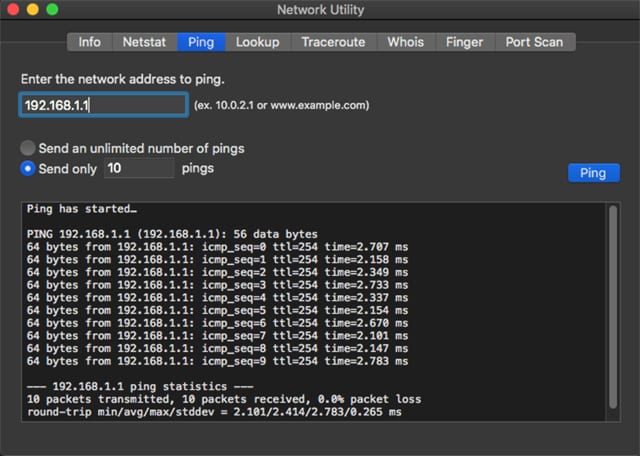Zoom the window with the green button

[52, 10]
